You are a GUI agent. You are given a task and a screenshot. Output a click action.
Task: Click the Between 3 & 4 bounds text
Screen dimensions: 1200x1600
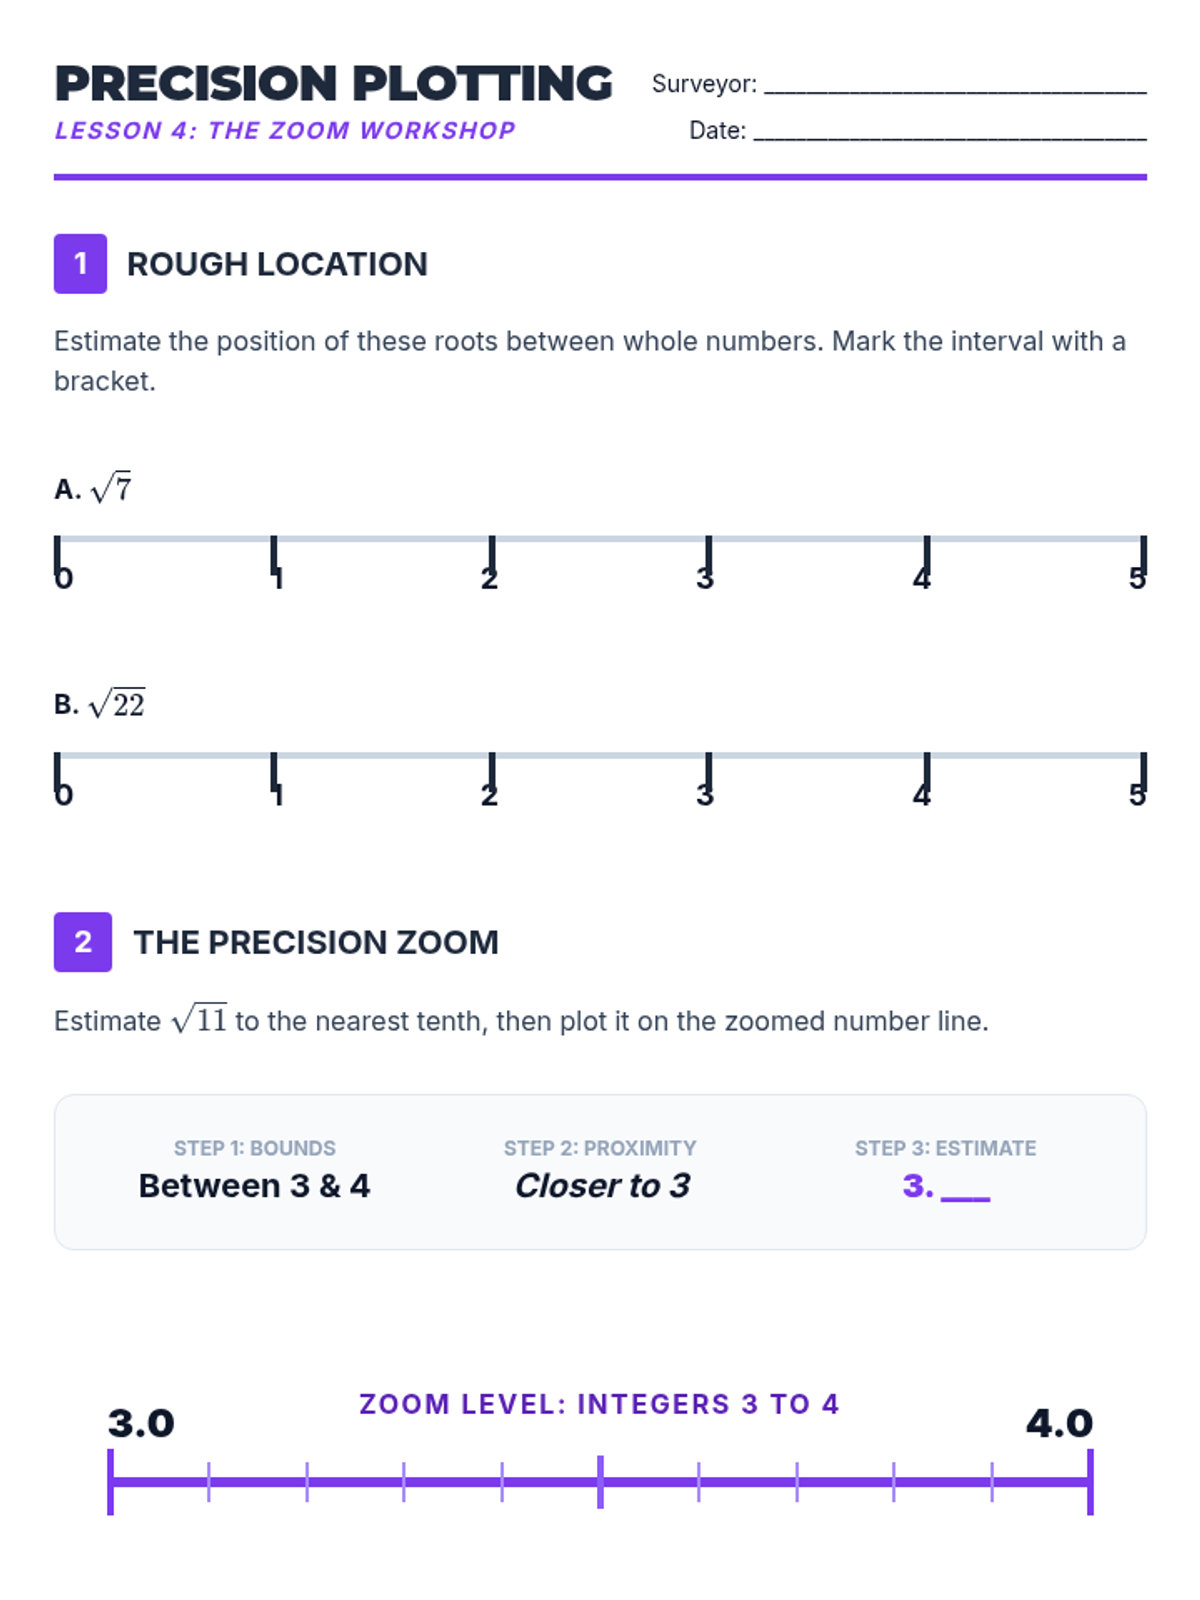(254, 1186)
